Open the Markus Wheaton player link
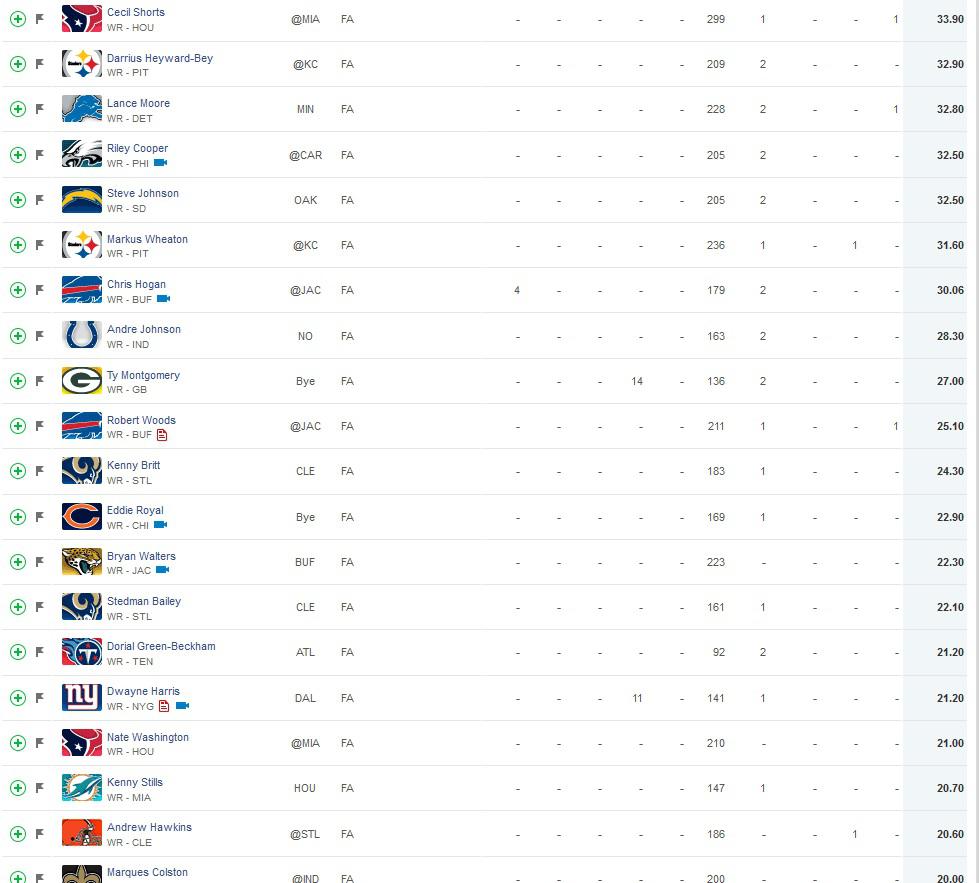 point(147,239)
